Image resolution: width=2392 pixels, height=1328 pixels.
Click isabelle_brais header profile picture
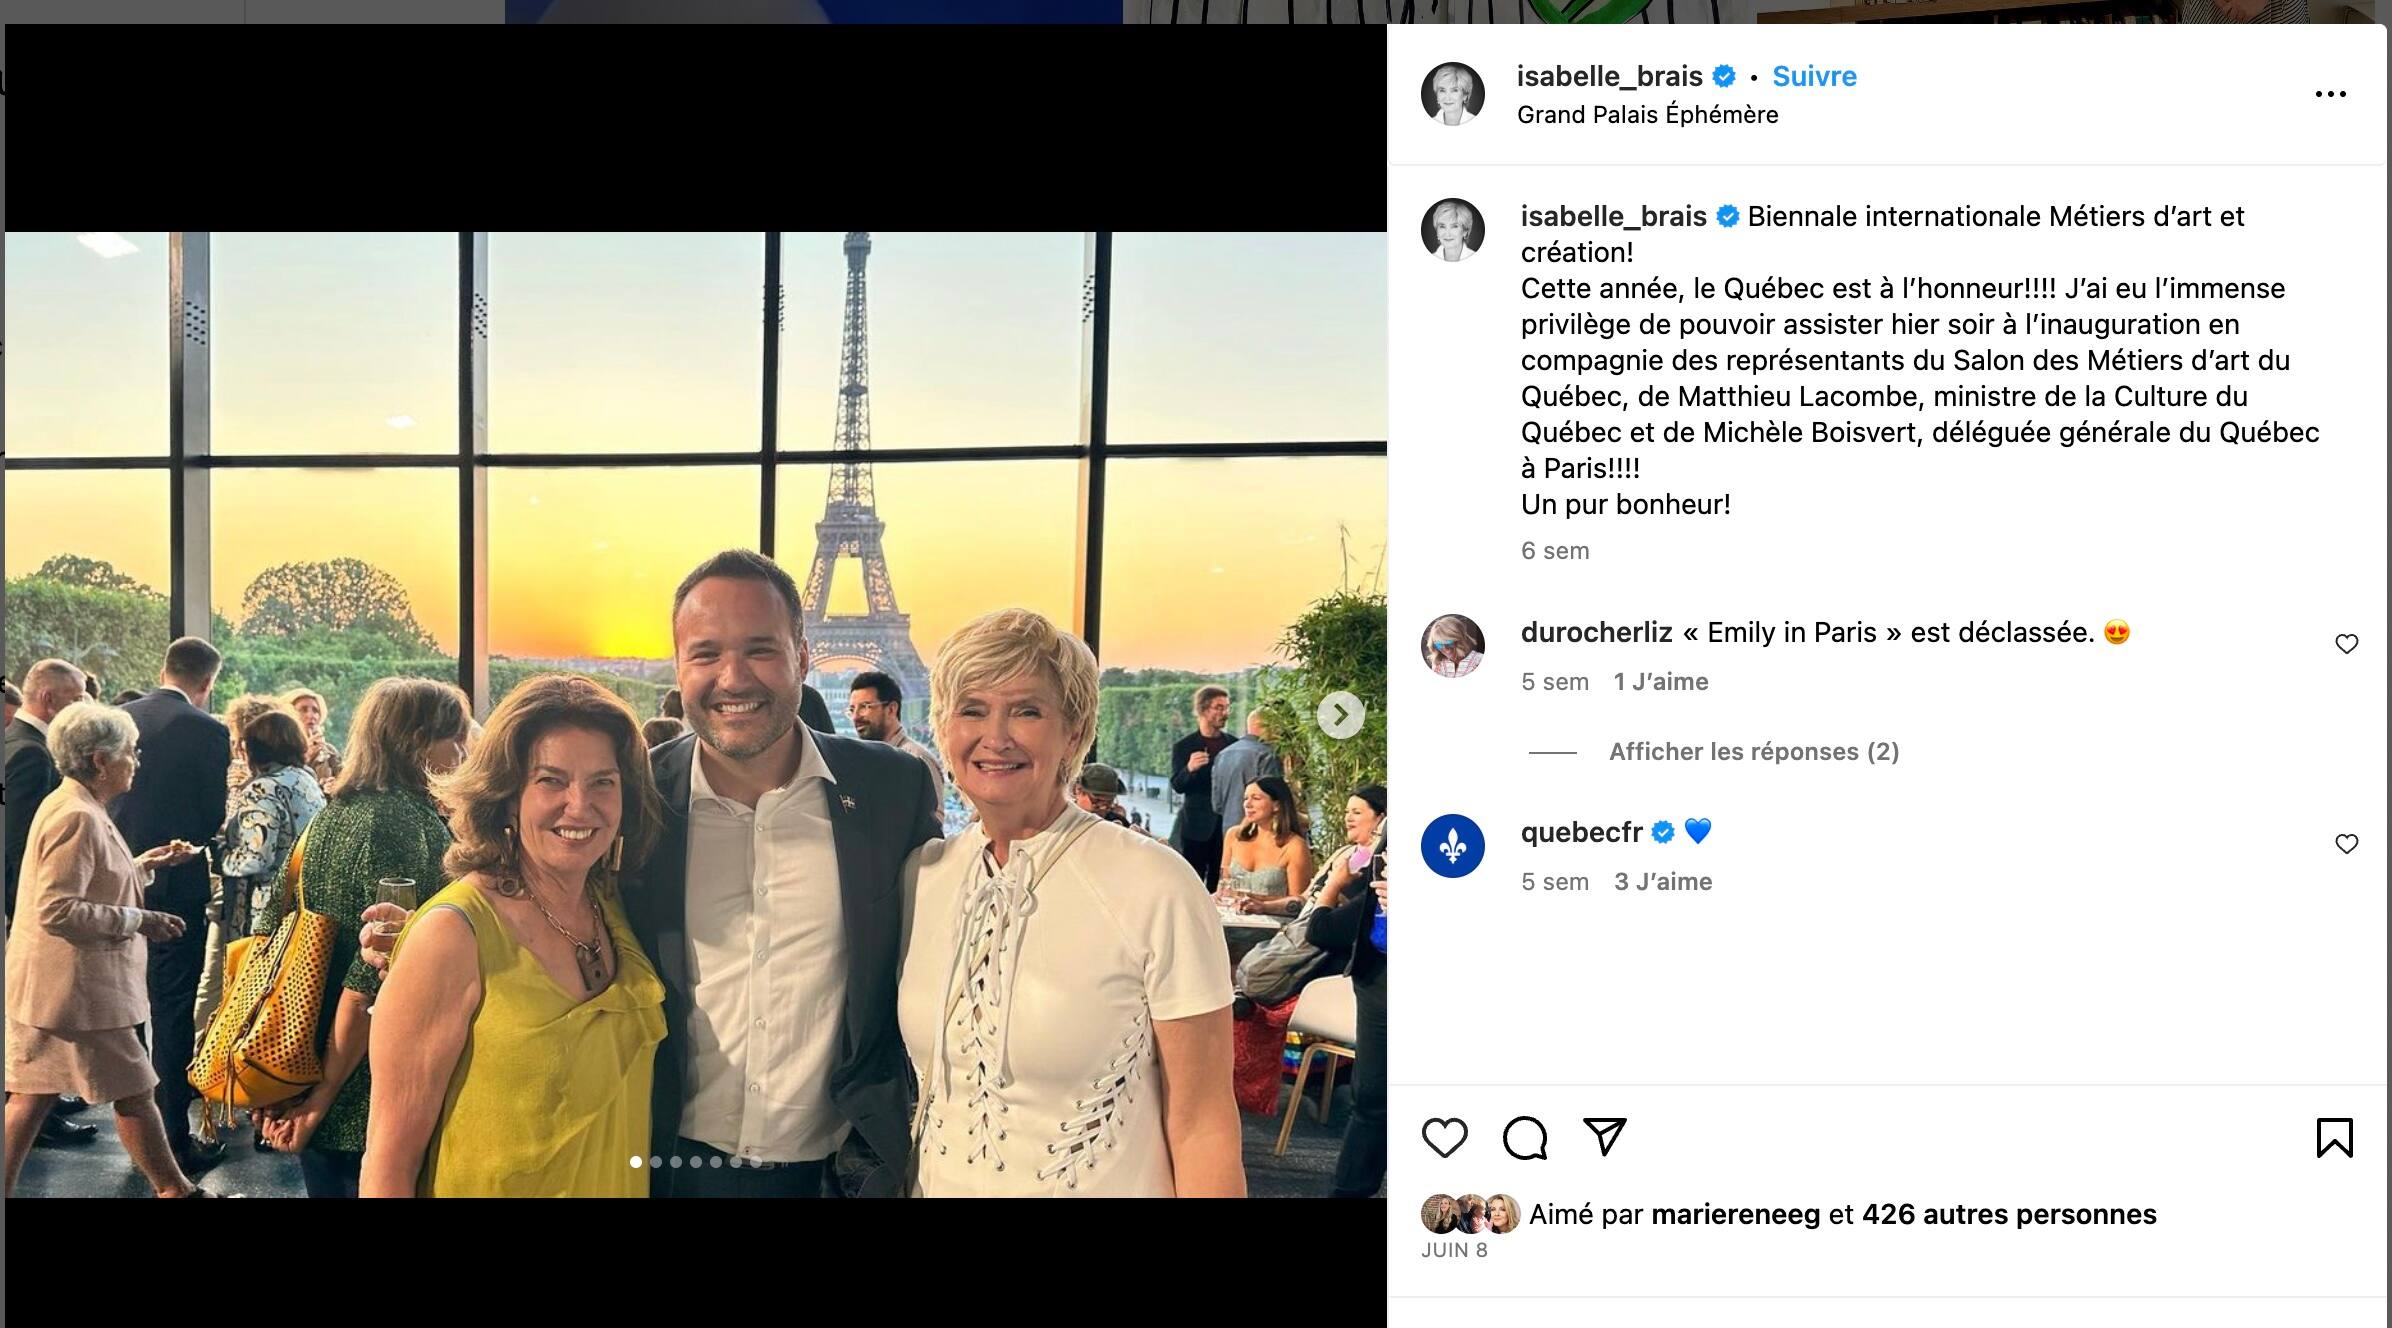click(x=1452, y=94)
